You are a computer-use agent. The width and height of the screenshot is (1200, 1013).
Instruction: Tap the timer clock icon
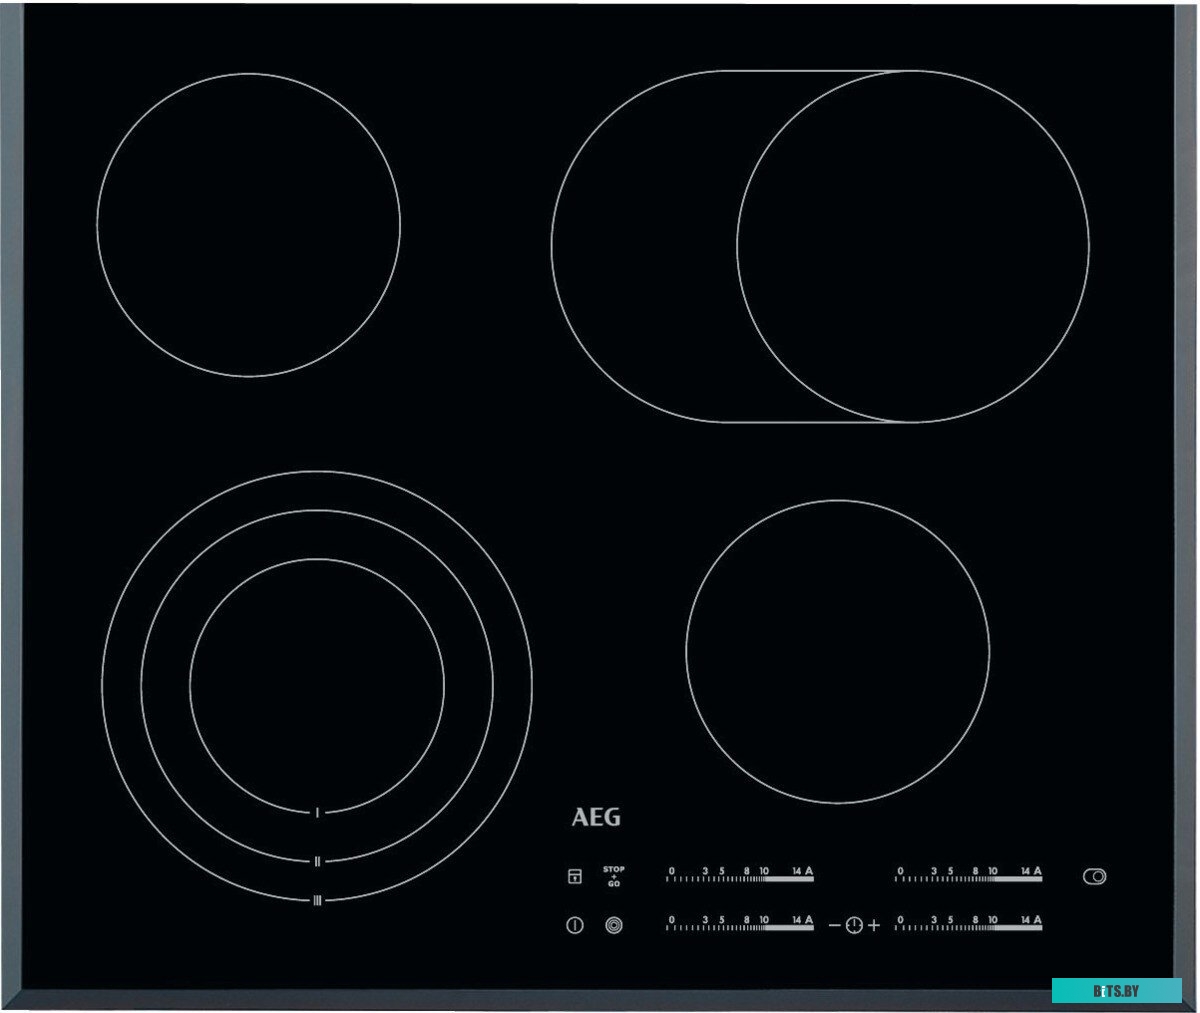tap(853, 926)
